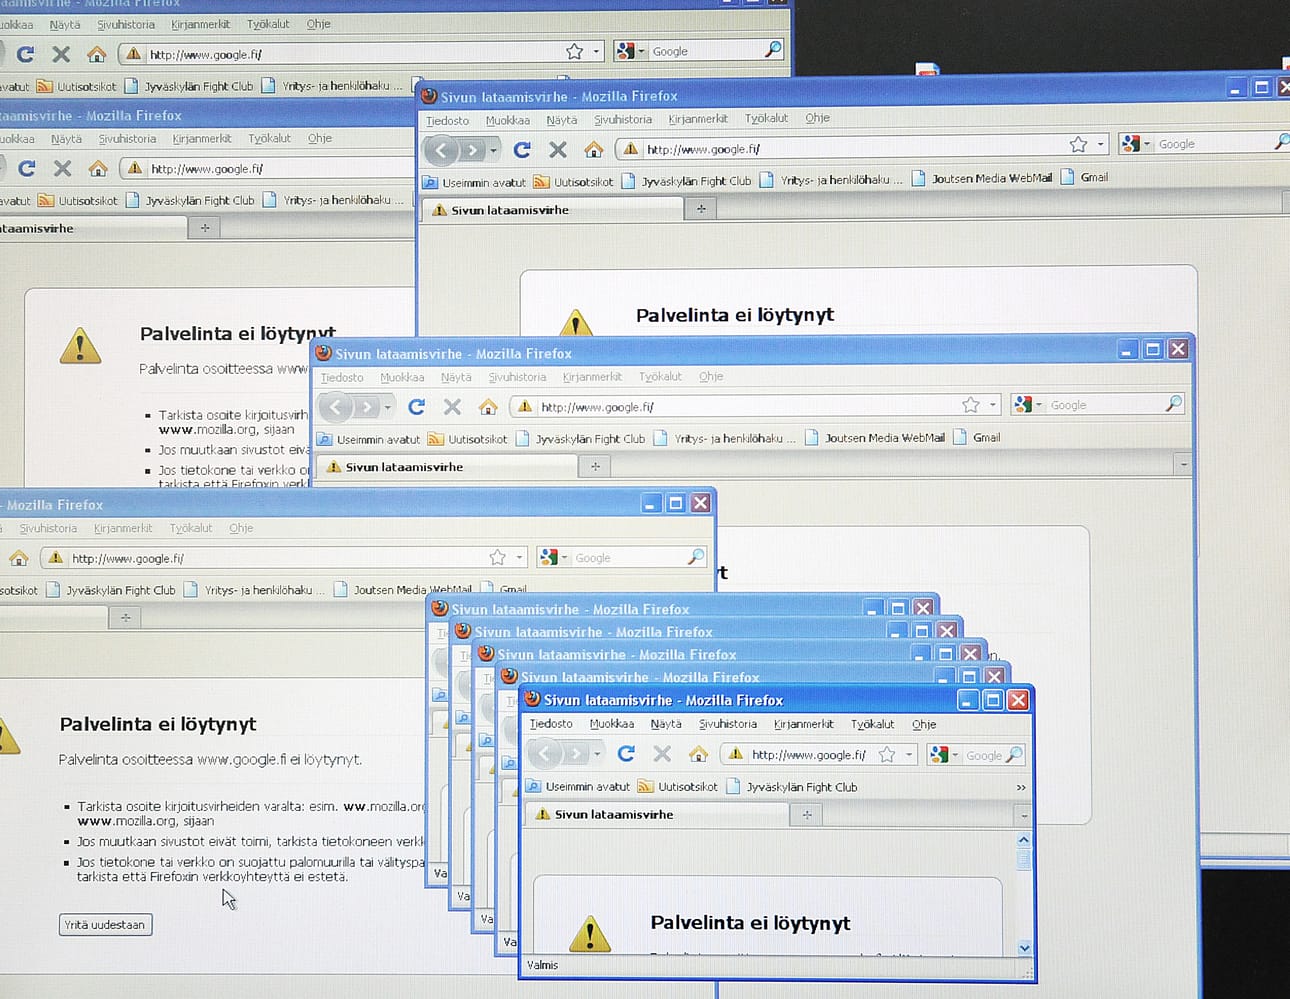Open the Työkalut menu in the top-right window
This screenshot has width=1290, height=999.
tap(767, 118)
